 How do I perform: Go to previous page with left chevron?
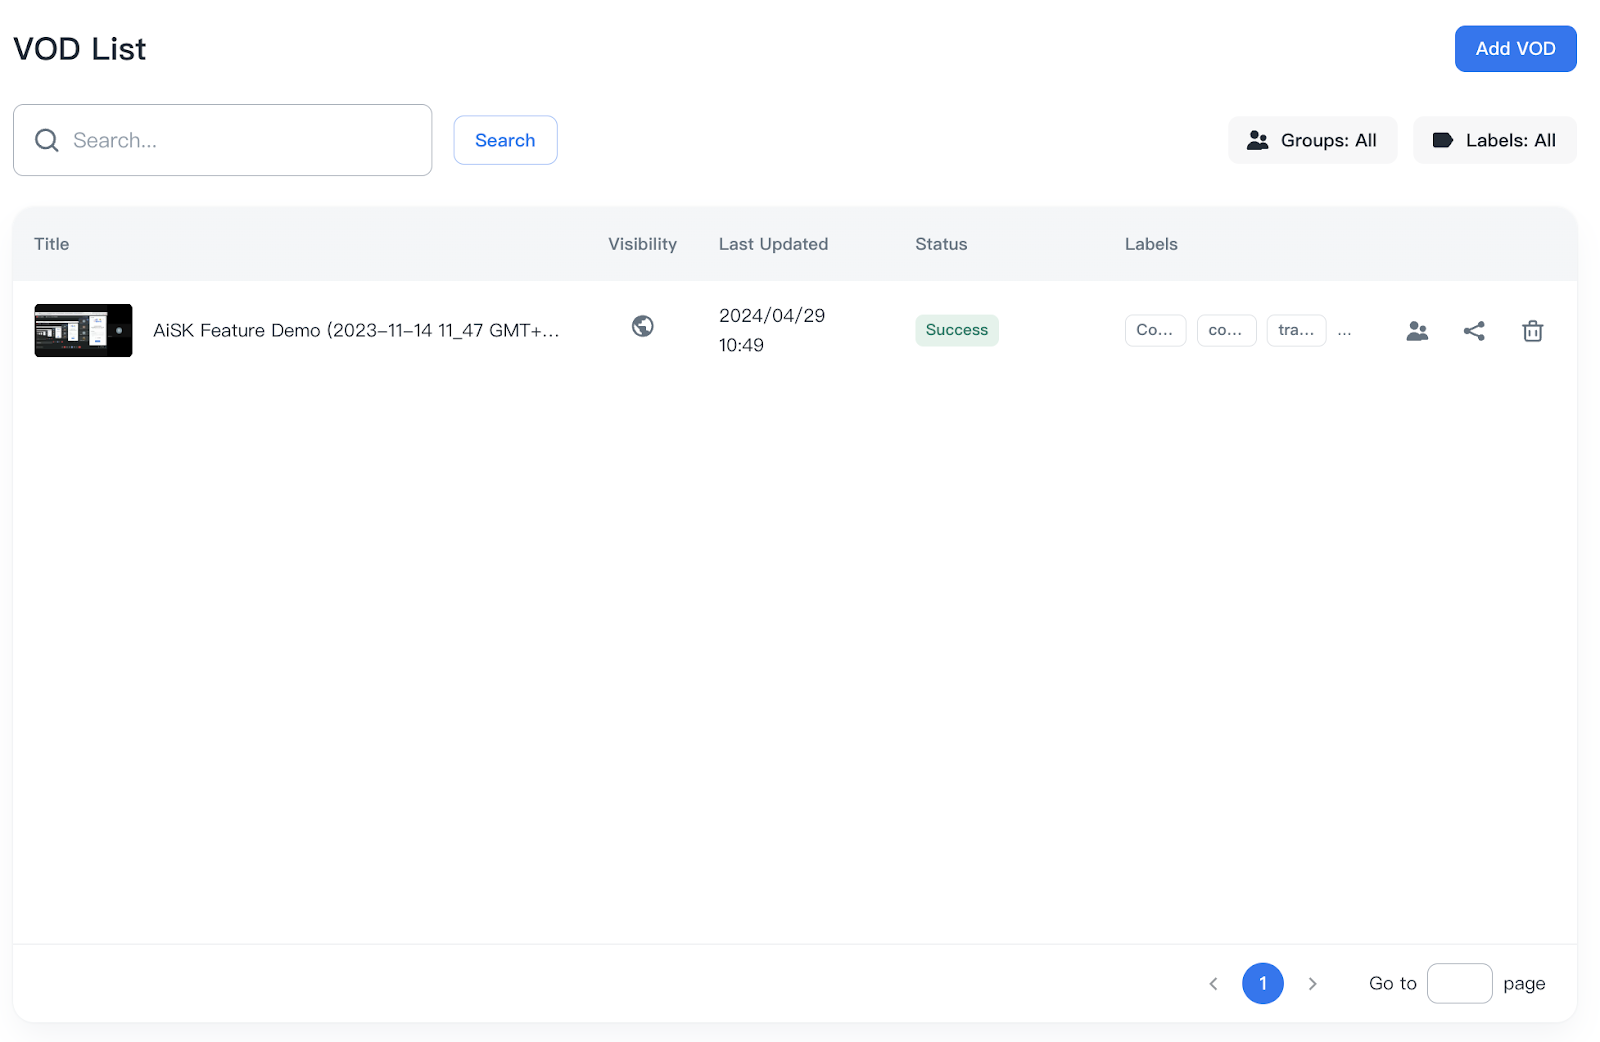point(1213,984)
